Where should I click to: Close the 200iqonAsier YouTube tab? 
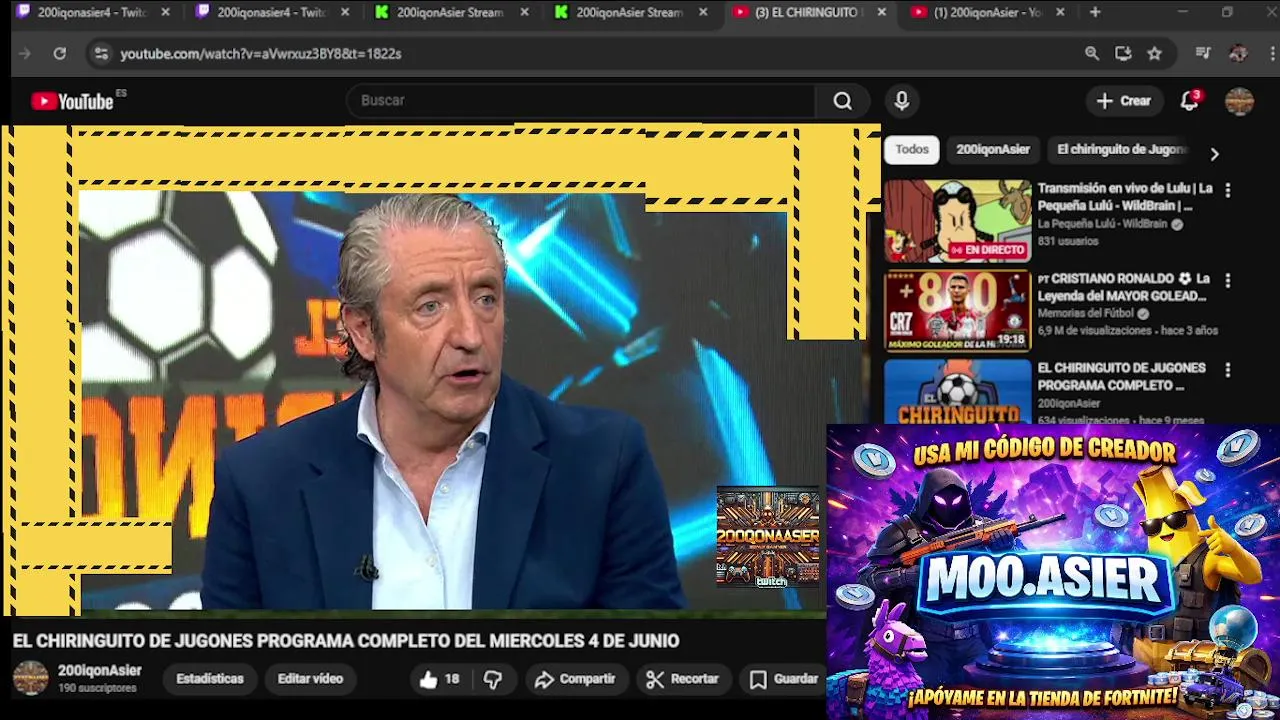tap(1060, 12)
